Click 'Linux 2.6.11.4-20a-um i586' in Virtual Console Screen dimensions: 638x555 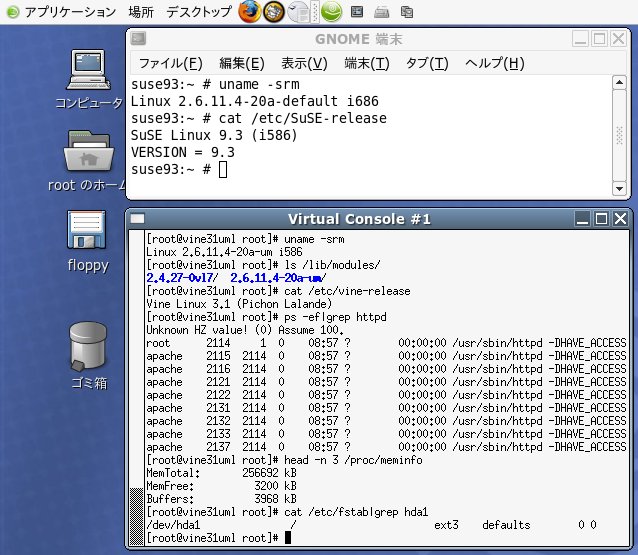224,252
